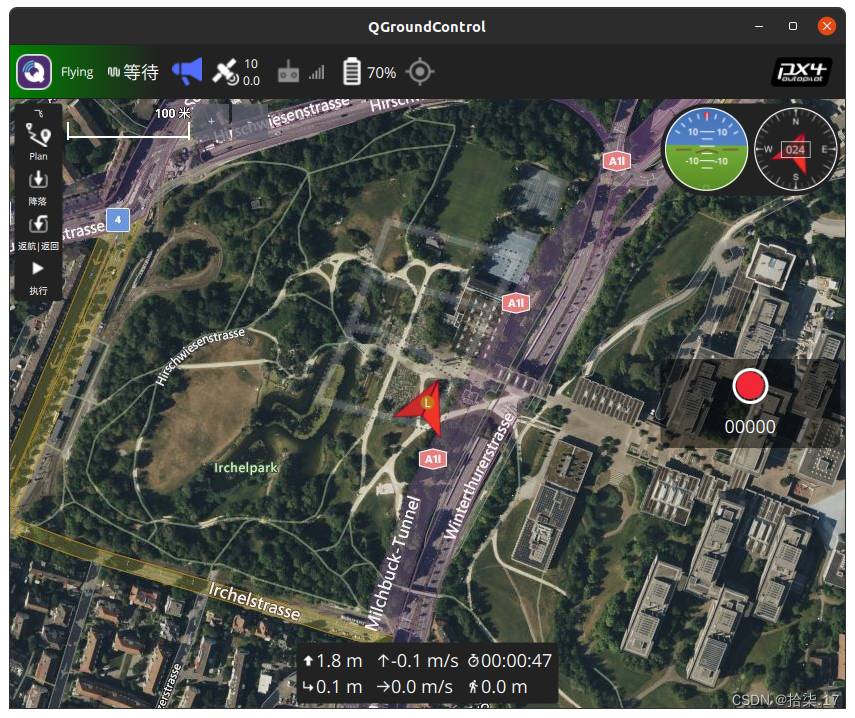Click the Flying status label
The width and height of the screenshot is (855, 718).
point(77,72)
